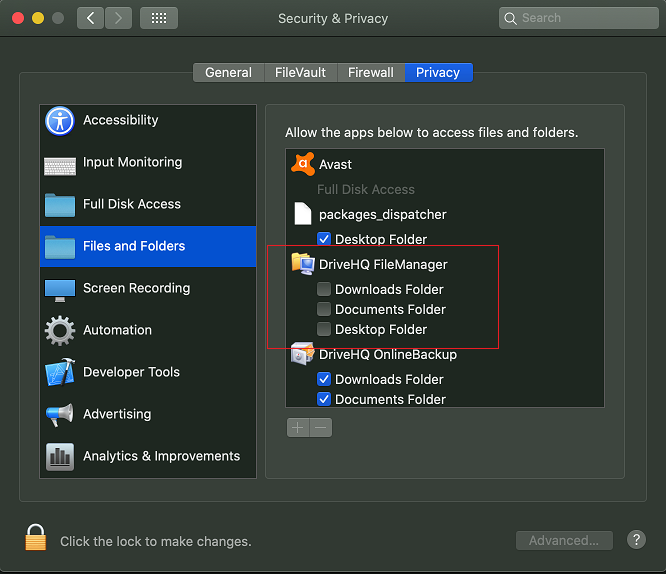Uncheck Downloads Folder under DriveHQ OnlineBackup
This screenshot has height=574, width=666.
(x=324, y=379)
